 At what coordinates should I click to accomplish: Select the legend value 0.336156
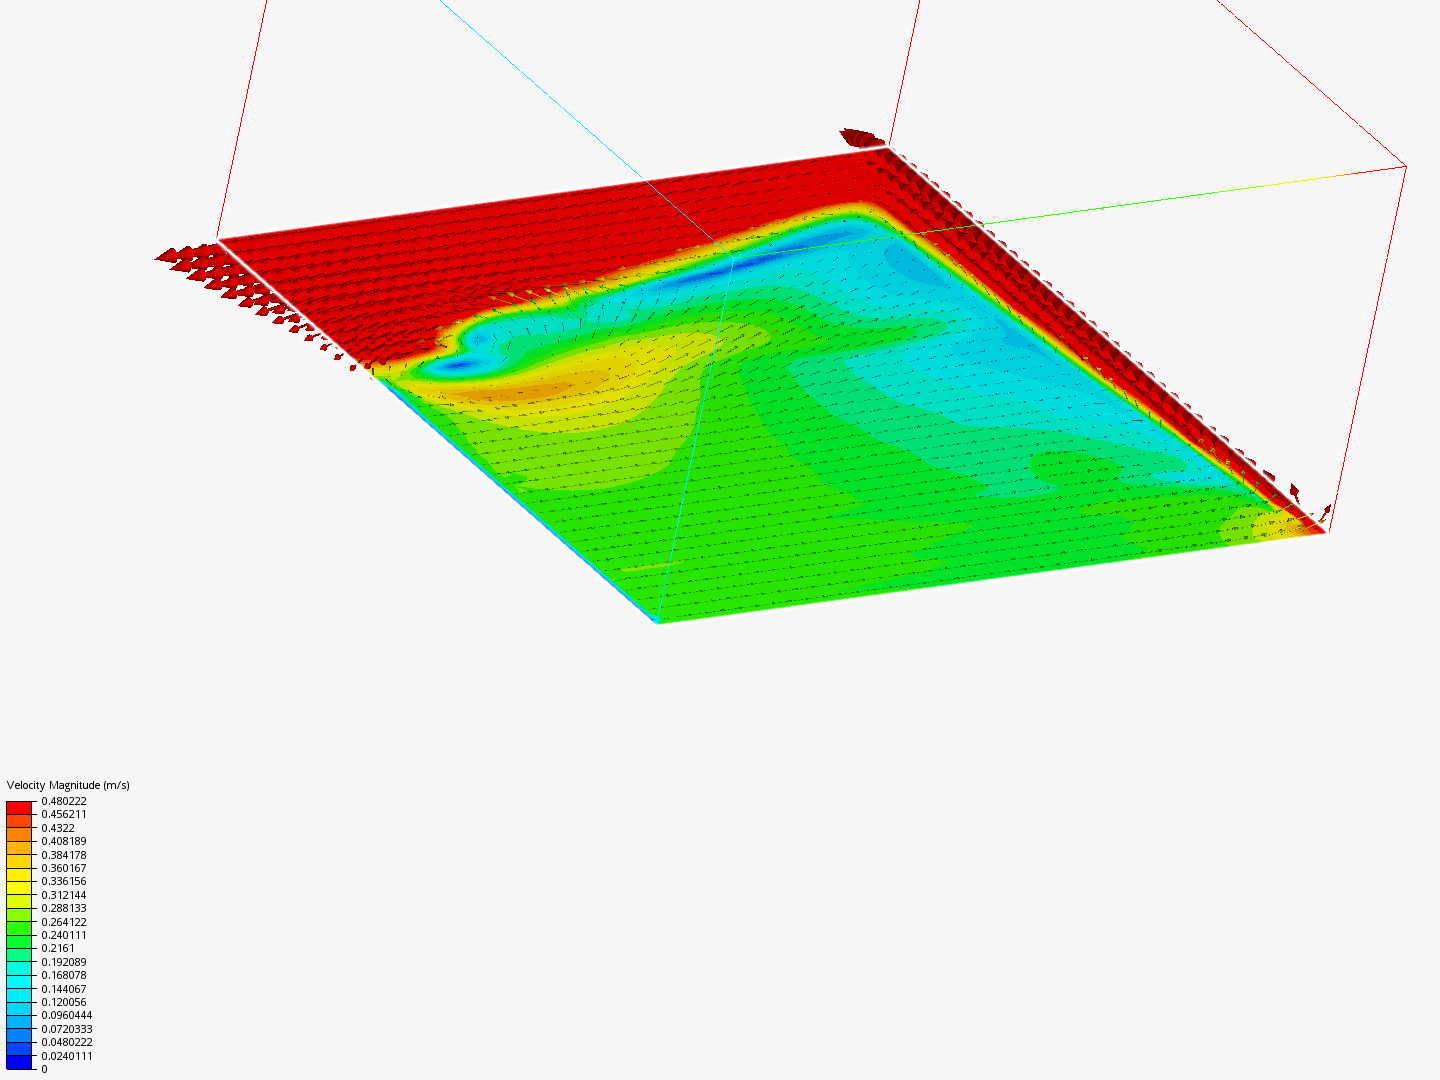[64, 881]
